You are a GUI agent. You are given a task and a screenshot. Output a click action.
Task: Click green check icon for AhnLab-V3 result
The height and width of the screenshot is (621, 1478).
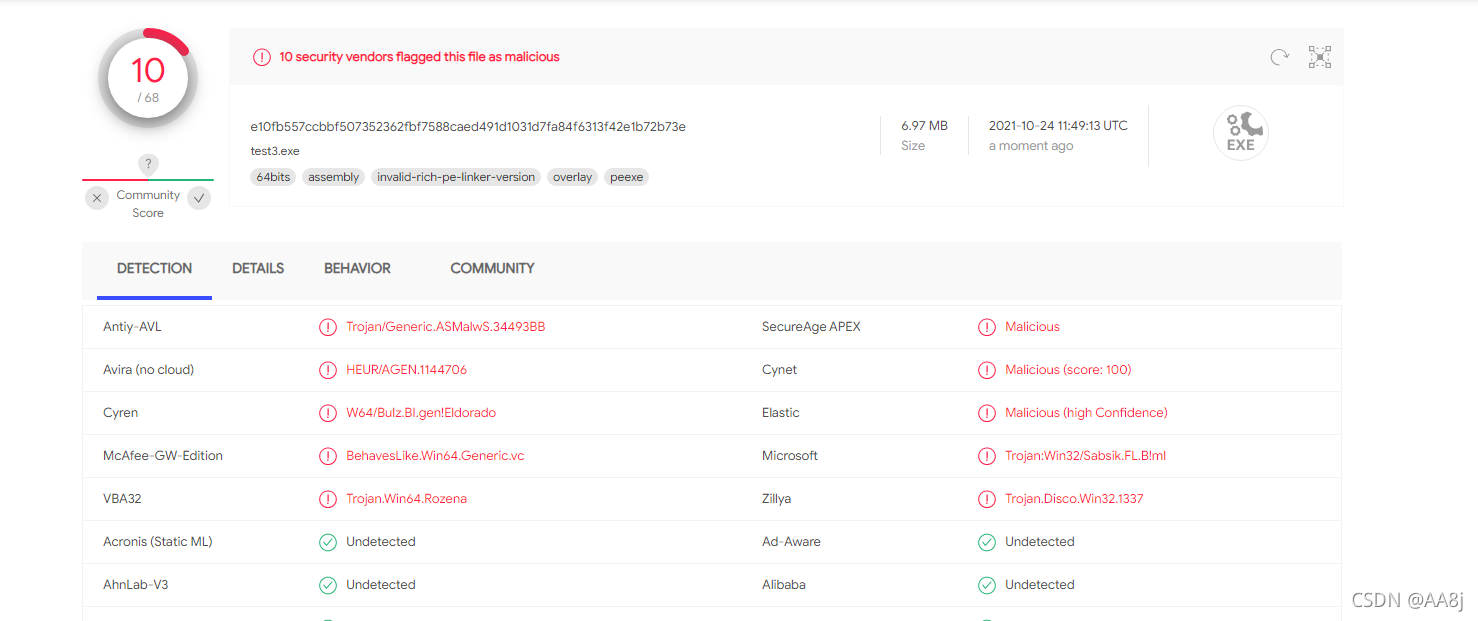tap(327, 585)
